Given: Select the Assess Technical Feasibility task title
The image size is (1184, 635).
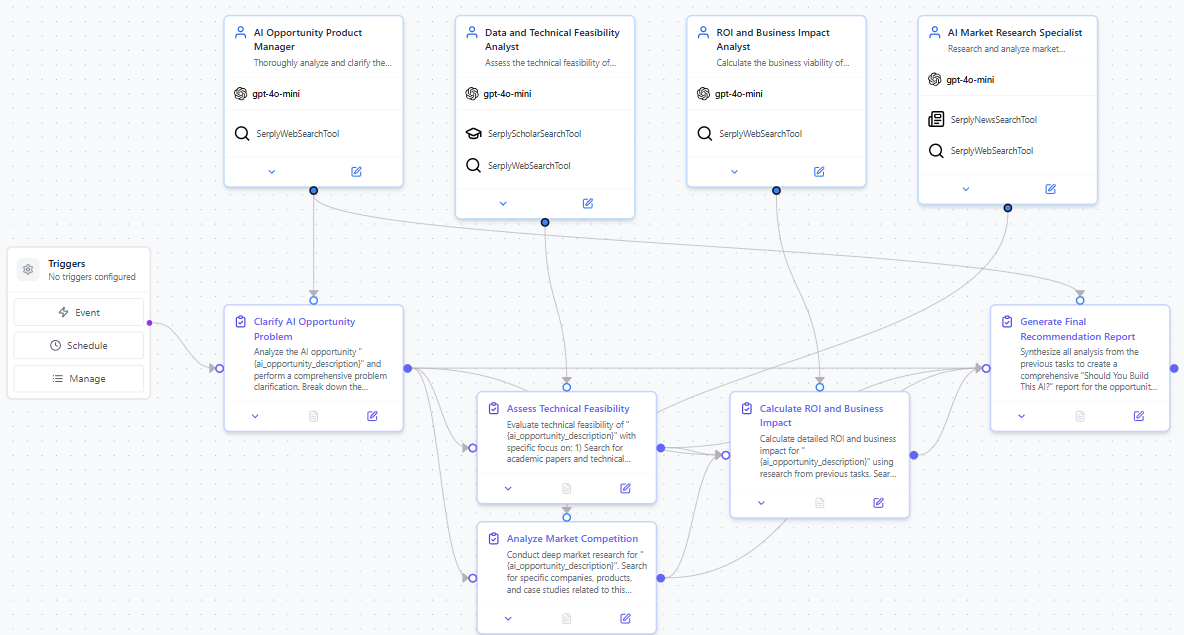Looking at the screenshot, I should tap(568, 408).
